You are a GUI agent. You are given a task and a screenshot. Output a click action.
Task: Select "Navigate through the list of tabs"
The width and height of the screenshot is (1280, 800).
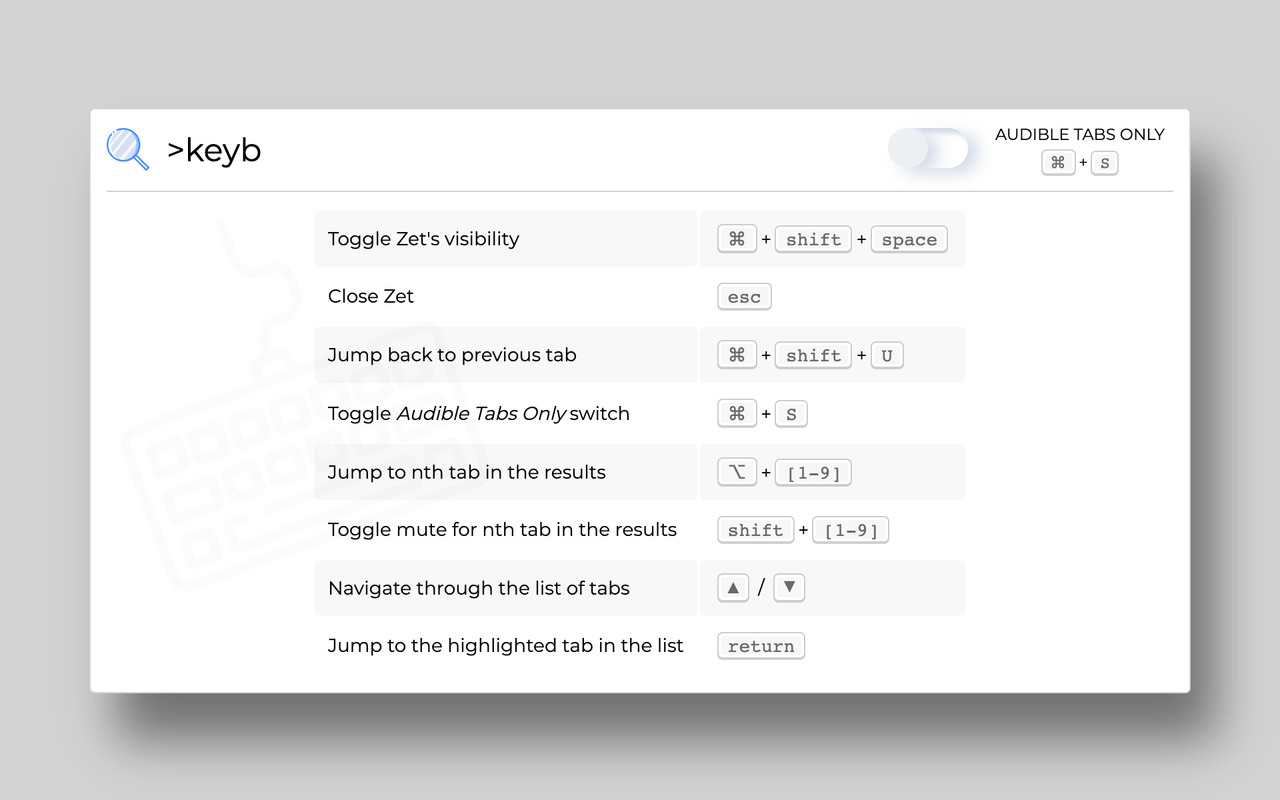point(479,588)
